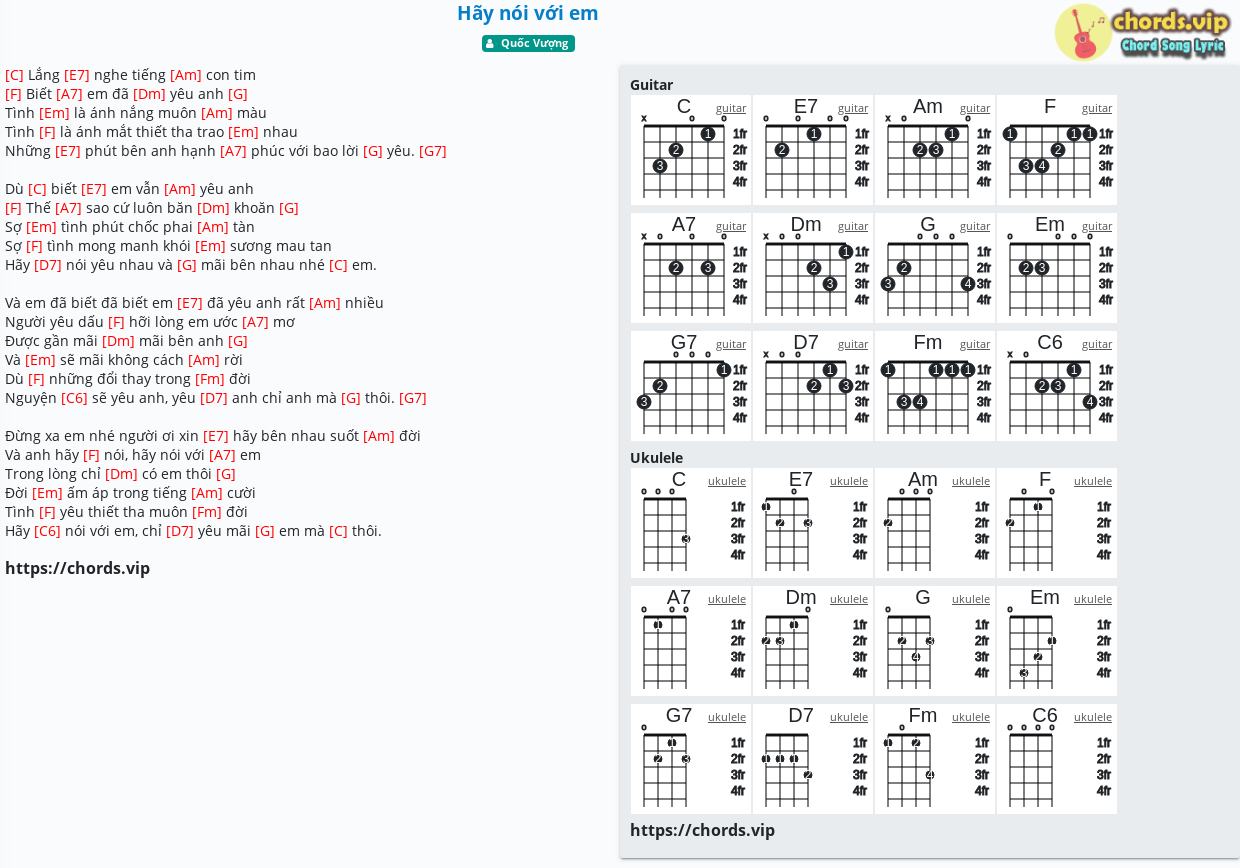Click the guitar C6 chord diagram
Screen dimensions: 1240x868
[1057, 386]
